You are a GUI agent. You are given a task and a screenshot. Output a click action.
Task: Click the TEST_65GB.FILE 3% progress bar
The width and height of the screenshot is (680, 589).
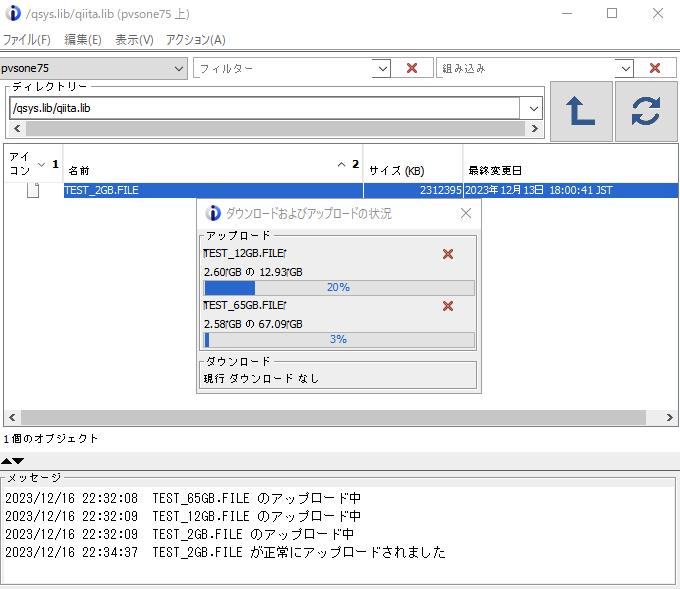pyautogui.click(x=339, y=340)
